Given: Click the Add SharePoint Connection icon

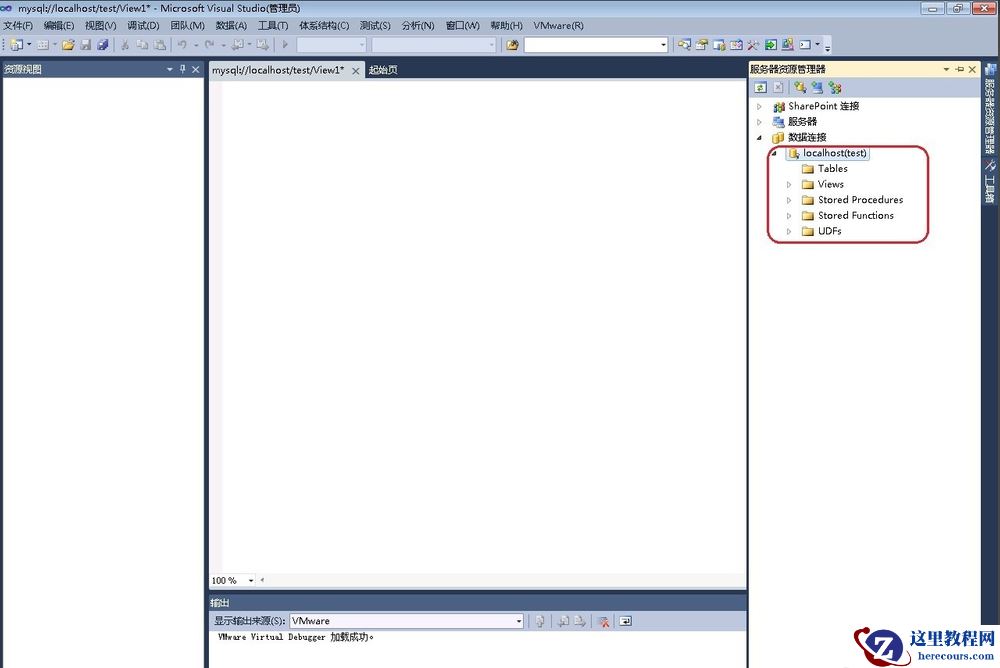Looking at the screenshot, I should tap(835, 87).
